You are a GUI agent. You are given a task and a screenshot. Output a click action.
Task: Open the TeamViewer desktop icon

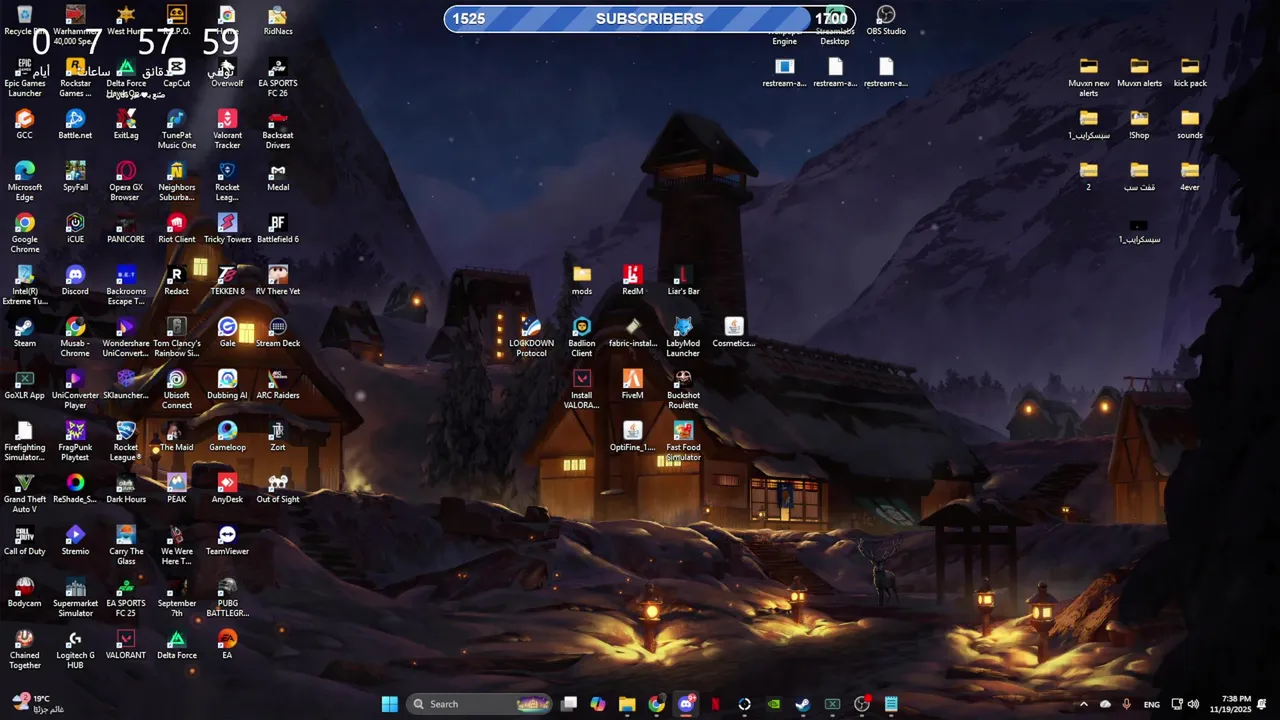pos(227,540)
